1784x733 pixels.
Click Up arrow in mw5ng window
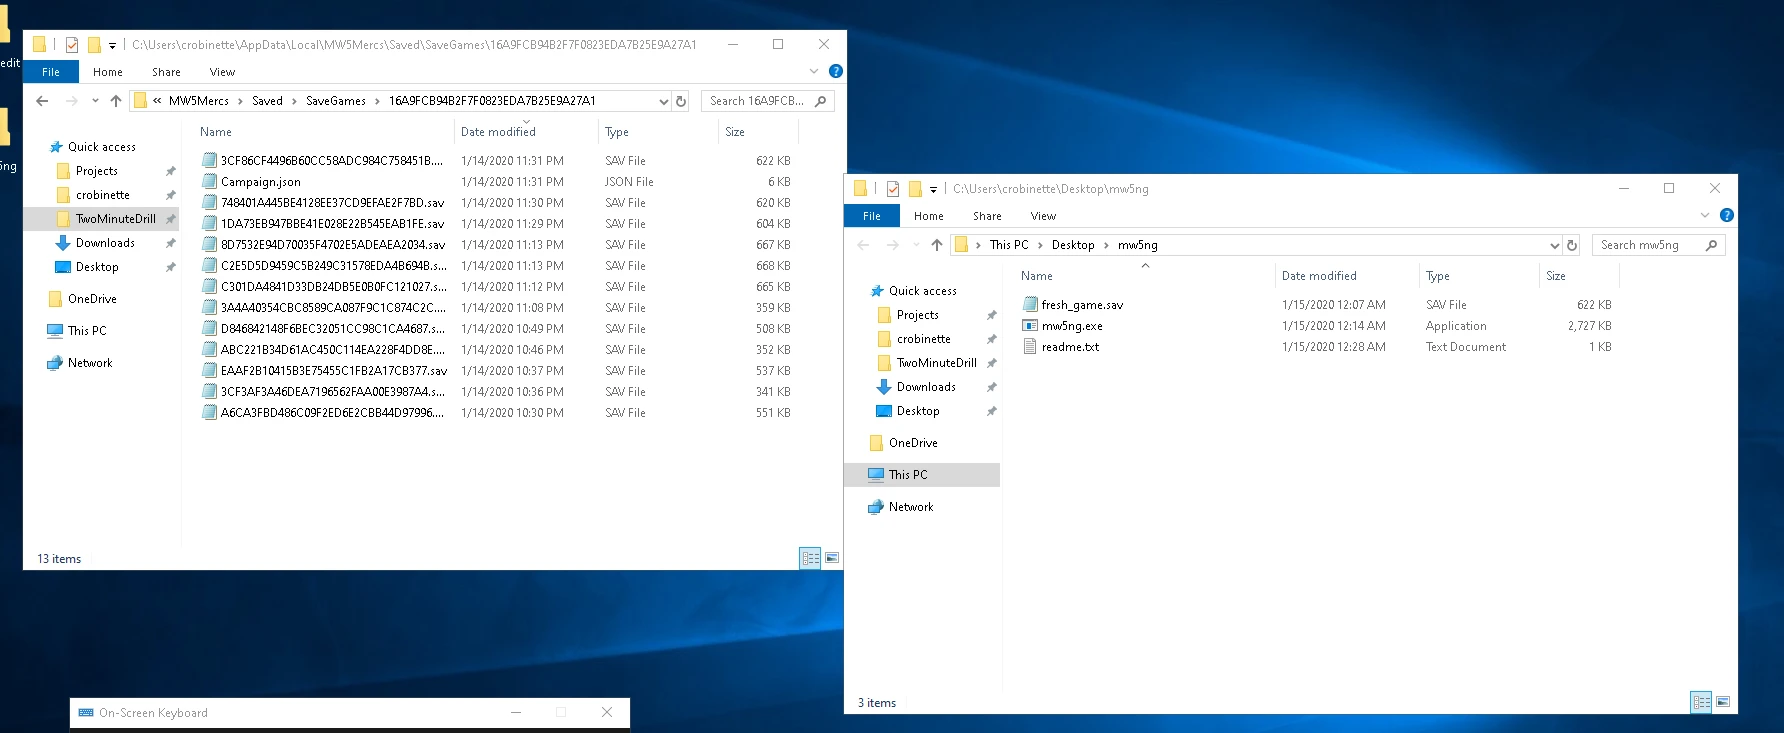pos(937,245)
